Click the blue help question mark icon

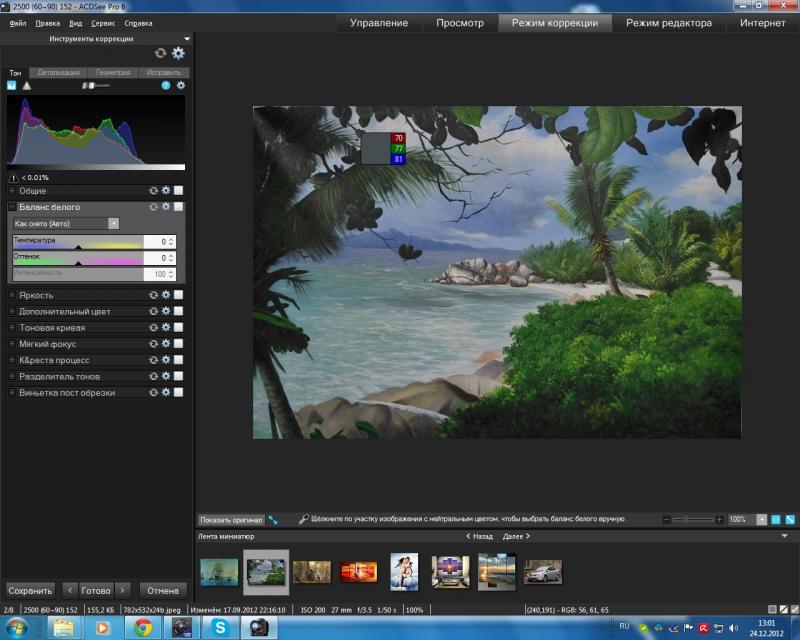166,86
